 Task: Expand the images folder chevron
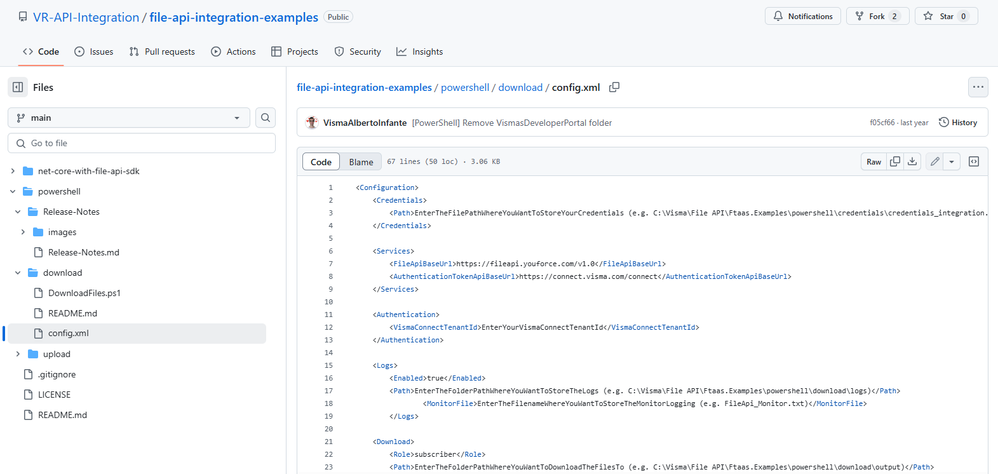(x=23, y=232)
